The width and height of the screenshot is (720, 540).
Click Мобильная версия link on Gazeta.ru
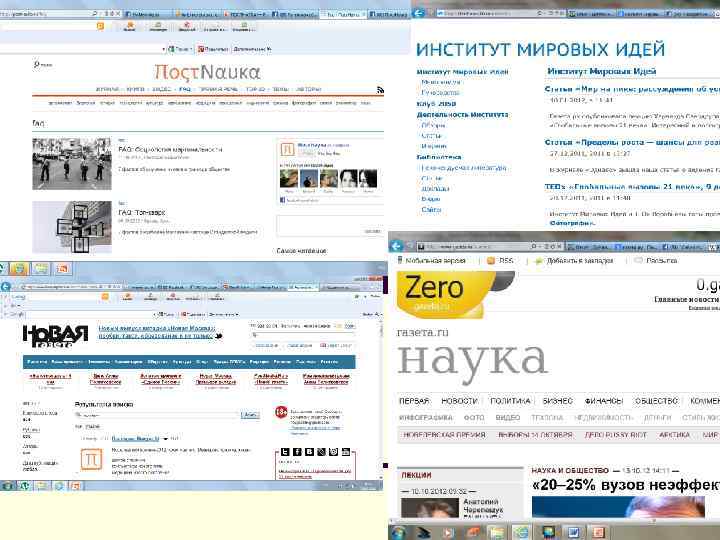tap(435, 260)
